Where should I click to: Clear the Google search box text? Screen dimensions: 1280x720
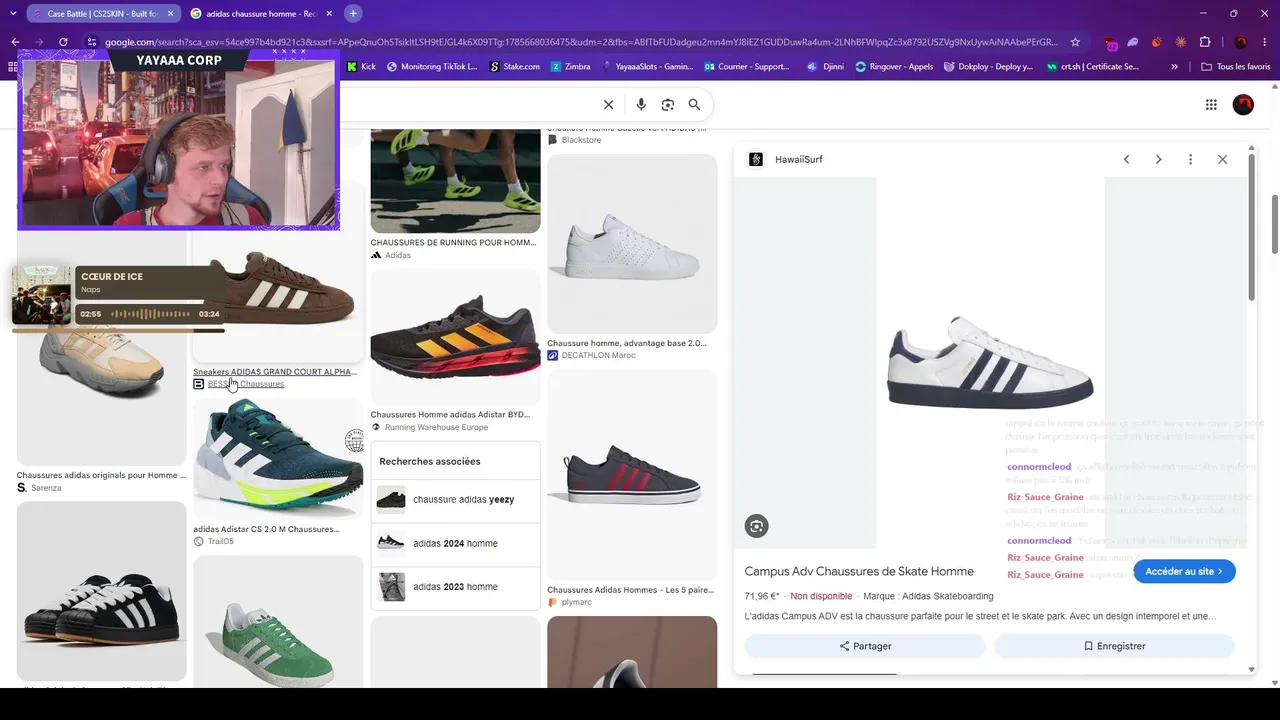608,104
